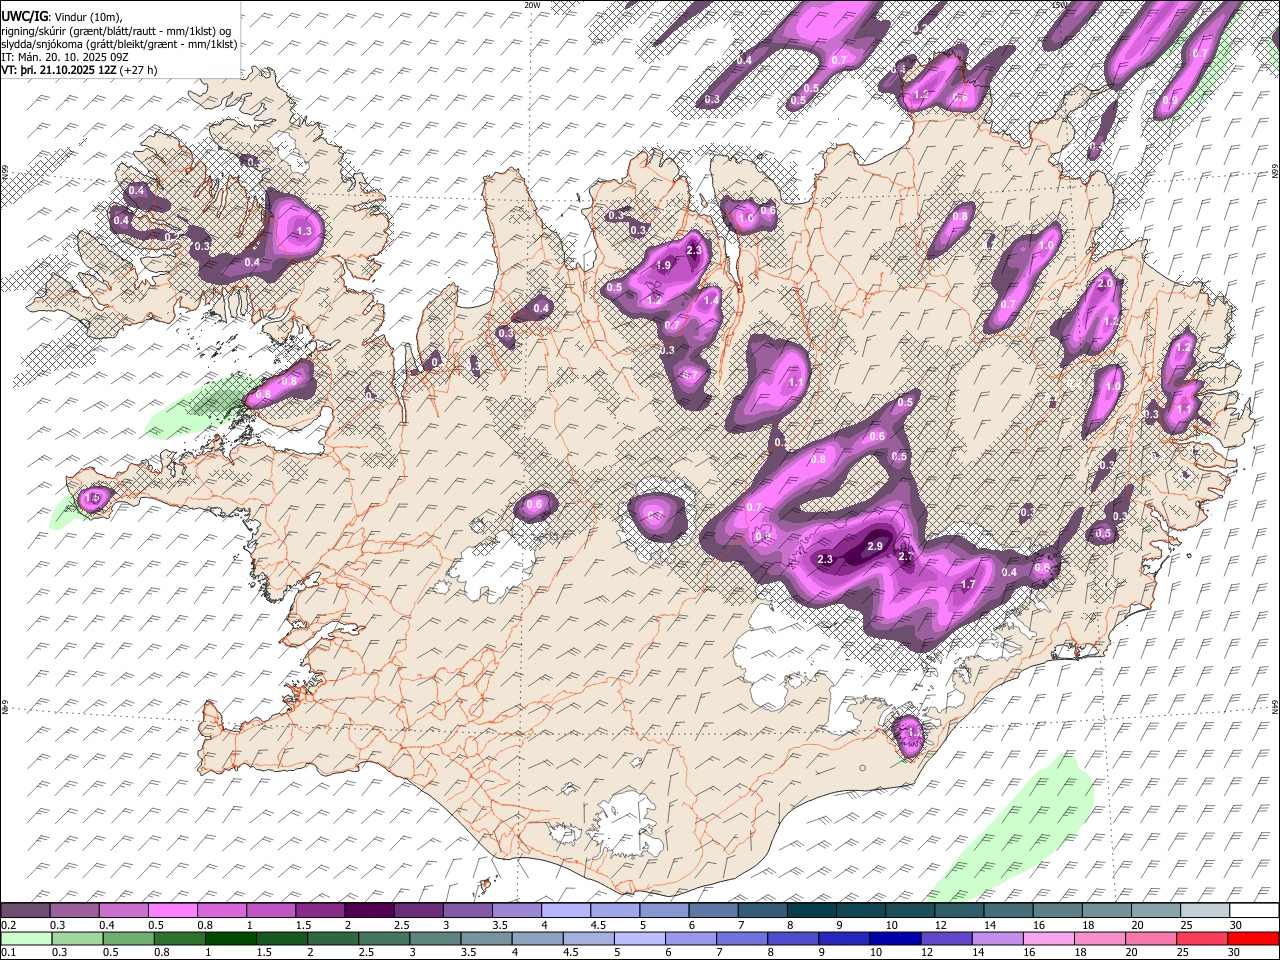Image resolution: width=1280 pixels, height=960 pixels.
Task: Click the 1.9 label's neighbouring 1.2 value below it
Action: pos(655,300)
